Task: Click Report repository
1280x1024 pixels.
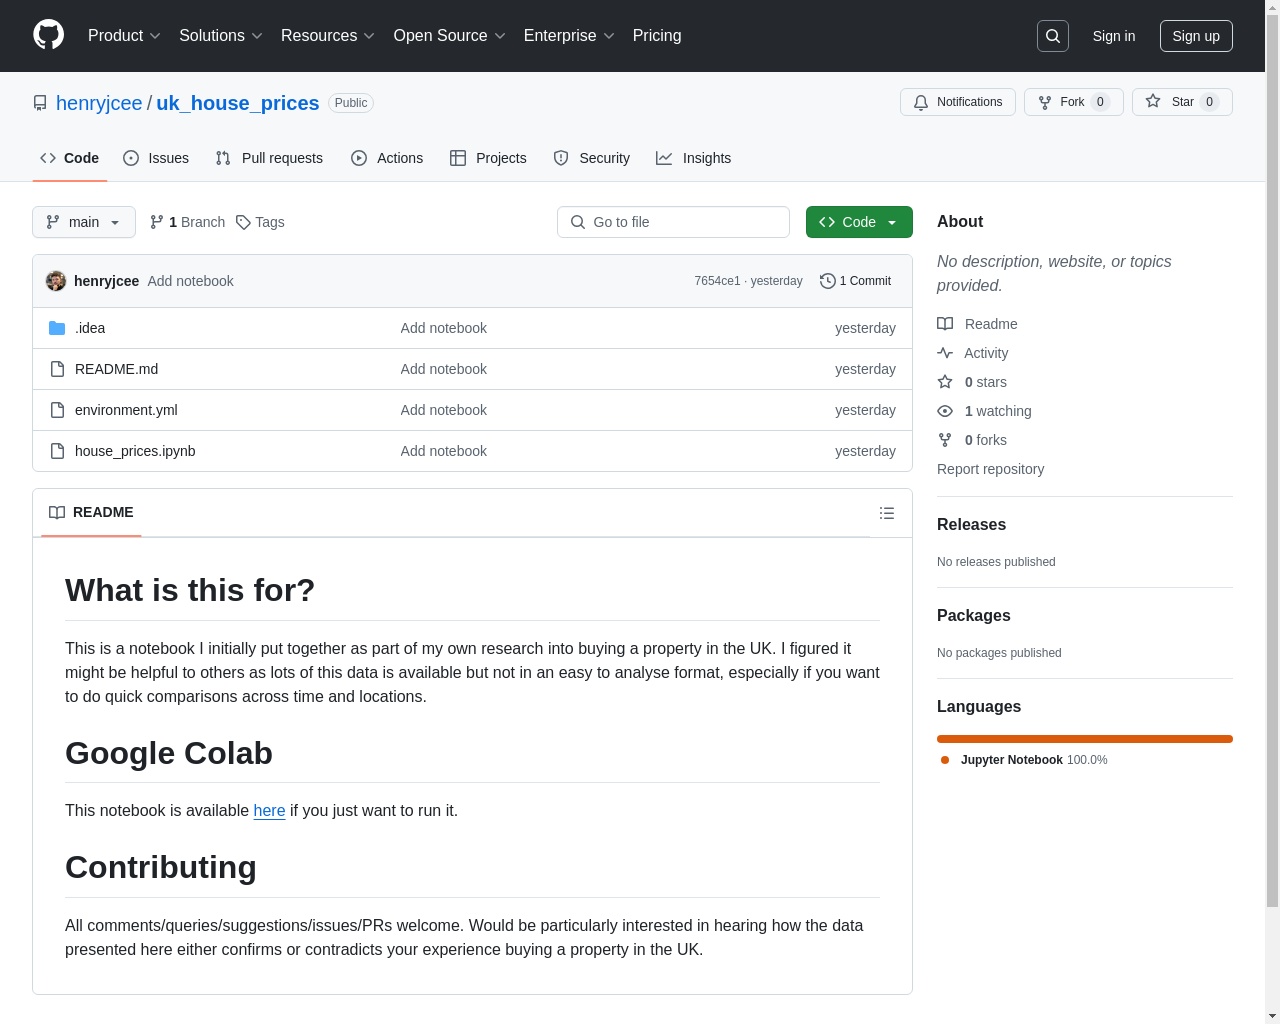Action: [990, 469]
